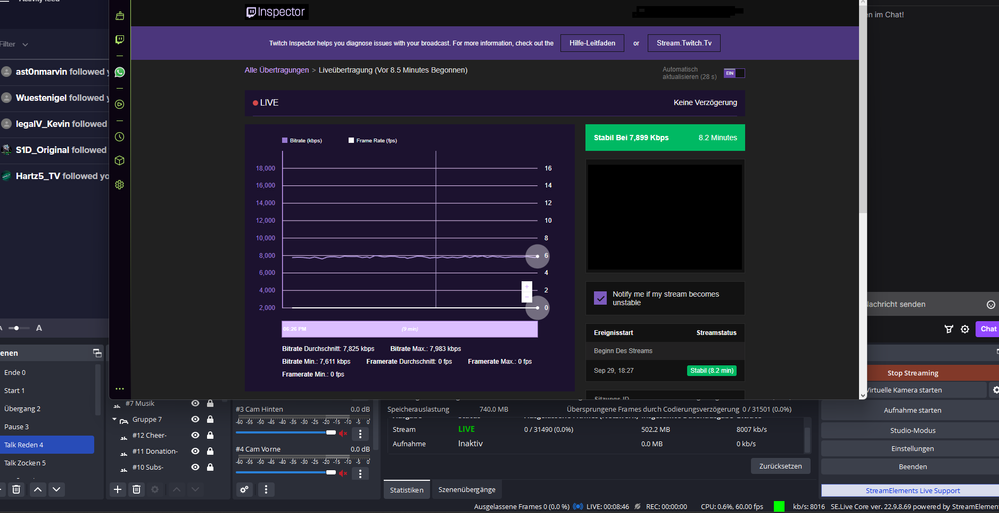Viewport: 999px width, 513px height.
Task: Open the sidebar settings gear icon
Action: coord(119,185)
